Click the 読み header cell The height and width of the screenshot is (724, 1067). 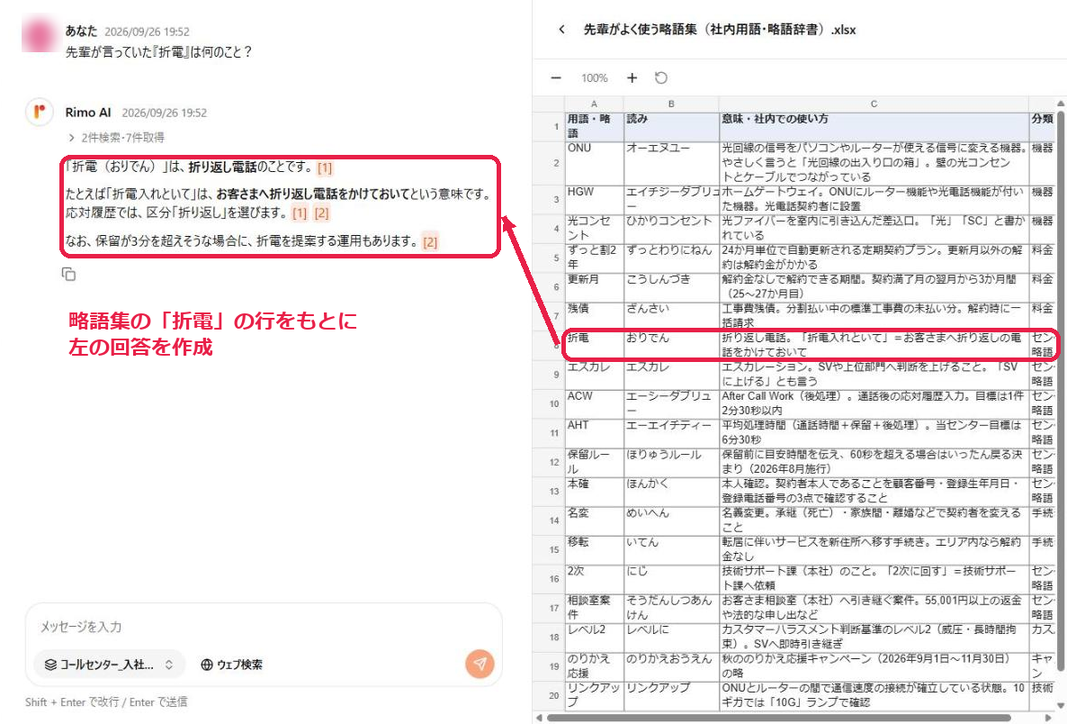672,127
